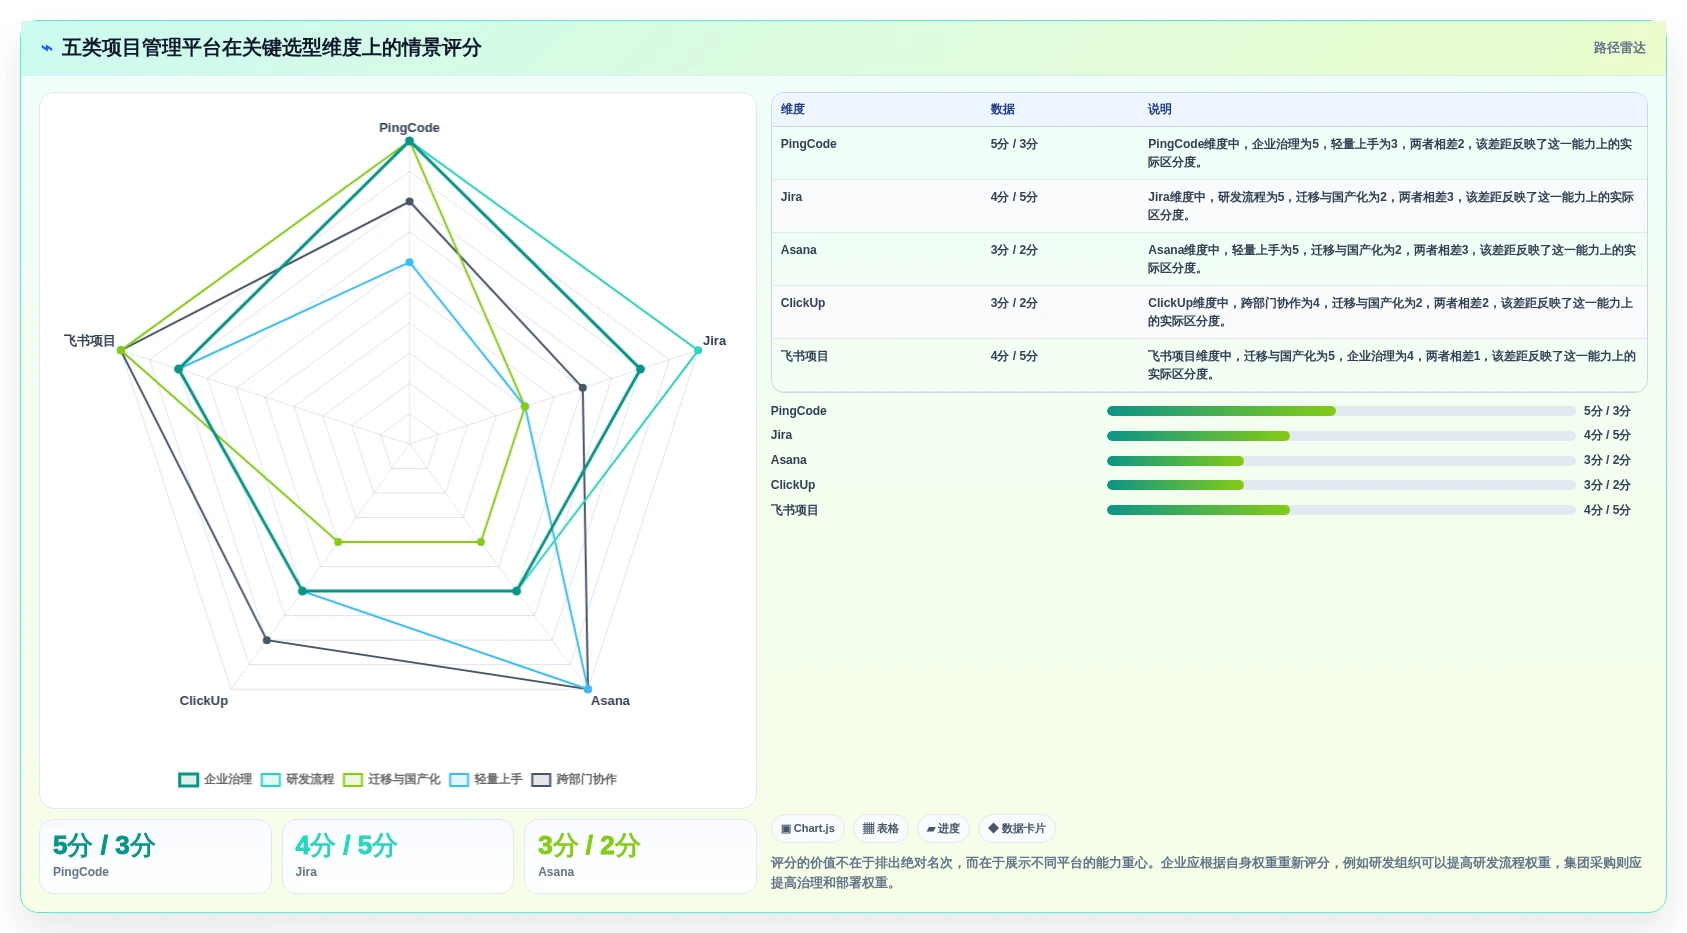Select the Jira progress bar
Image resolution: width=1687 pixels, height=933 pixels.
1341,436
